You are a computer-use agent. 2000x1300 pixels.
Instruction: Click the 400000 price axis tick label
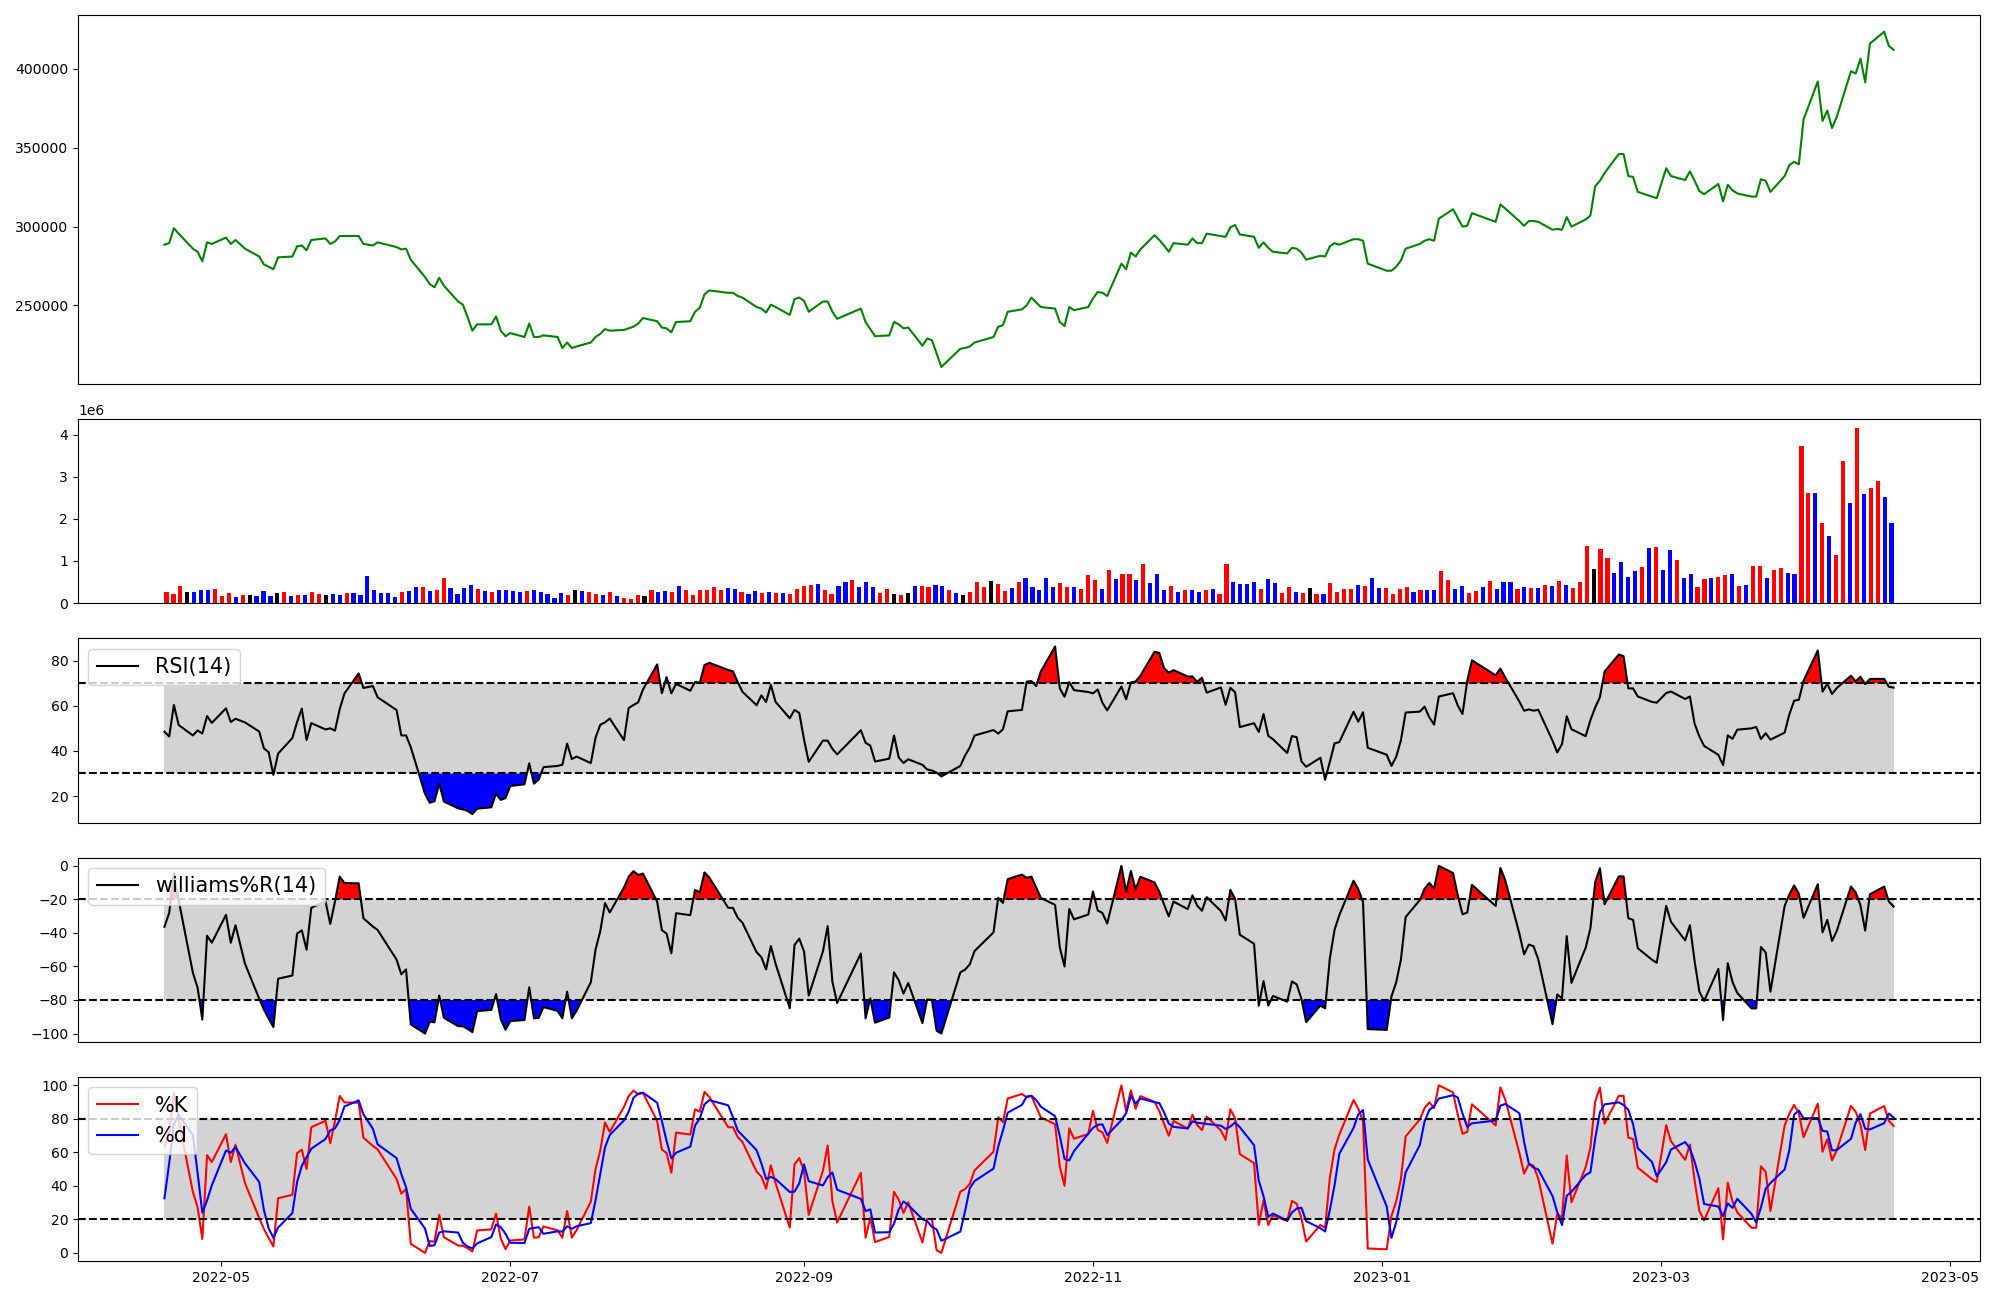coord(42,69)
